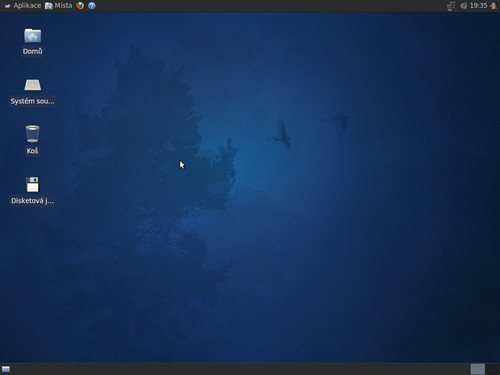The height and width of the screenshot is (375, 500).
Task: Click the network connection tray icon
Action: point(451,6)
